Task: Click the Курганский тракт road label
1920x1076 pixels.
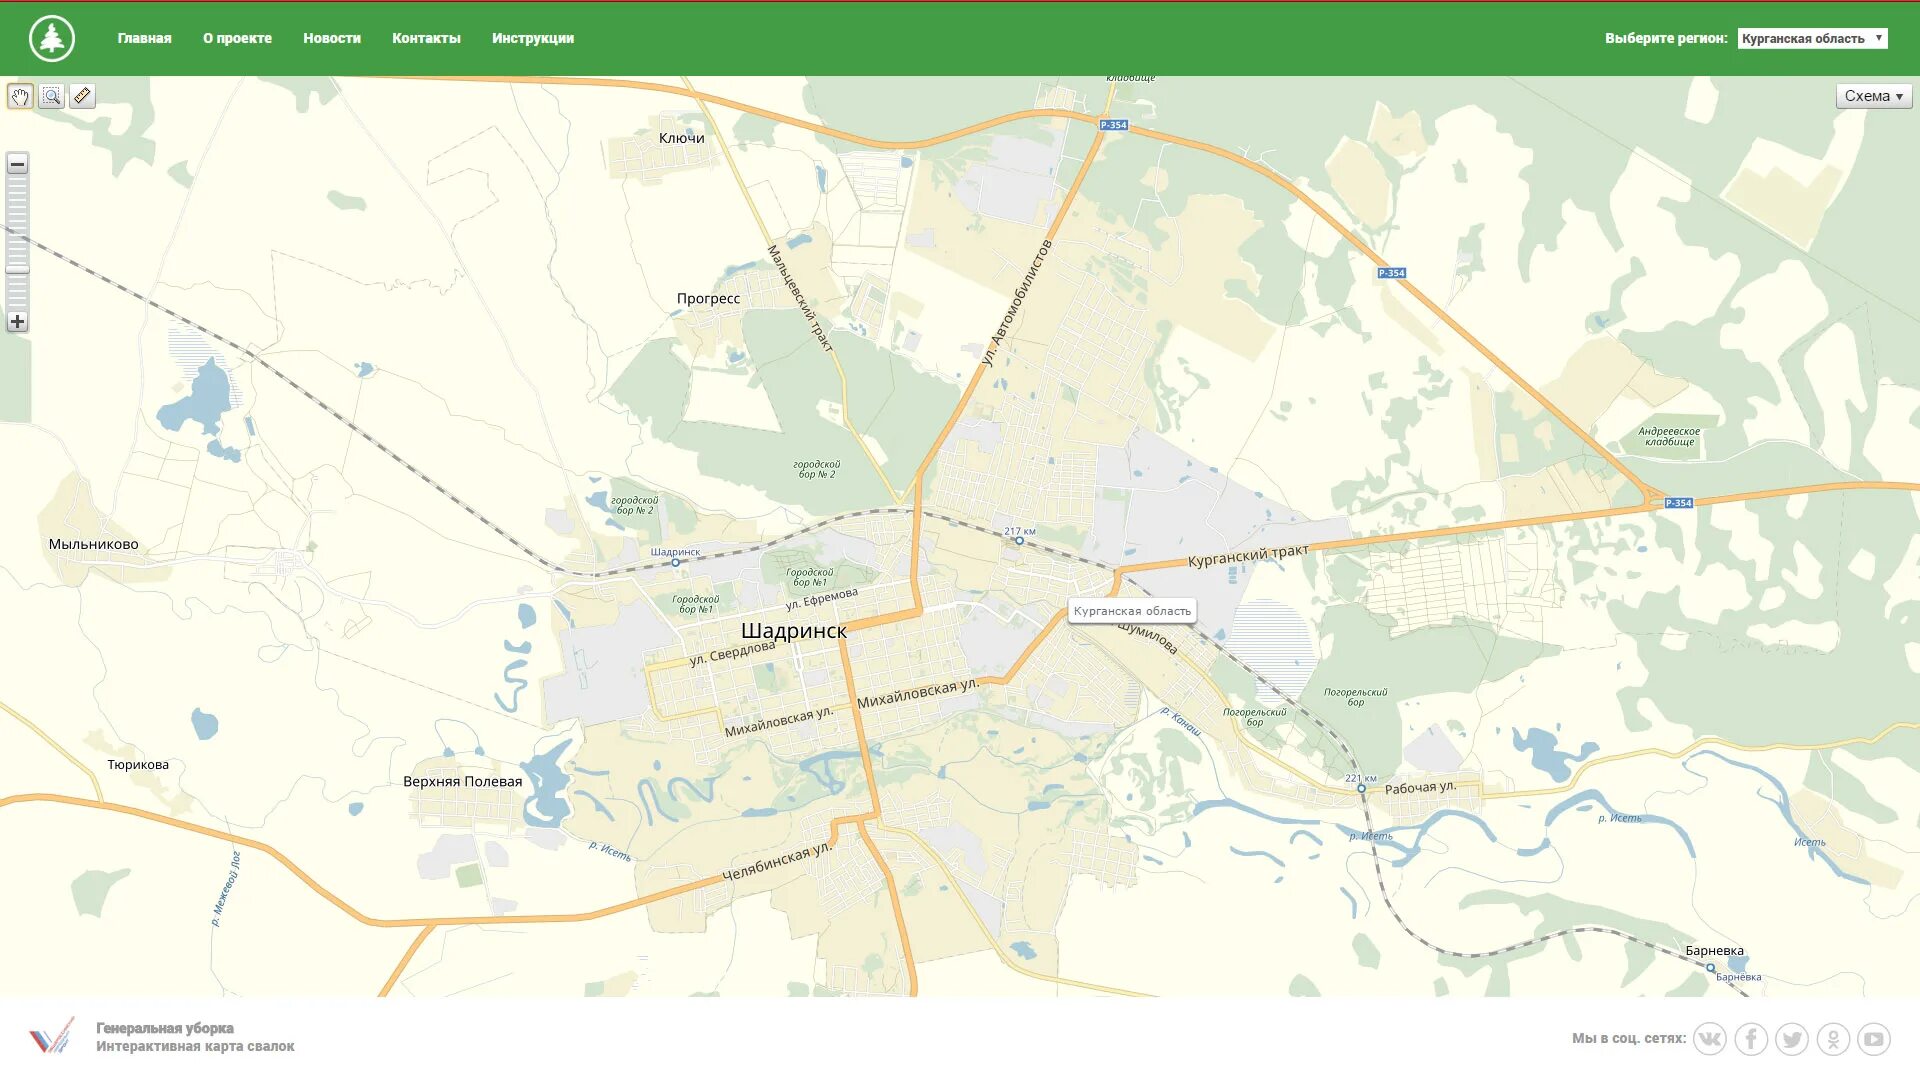Action: 1248,555
